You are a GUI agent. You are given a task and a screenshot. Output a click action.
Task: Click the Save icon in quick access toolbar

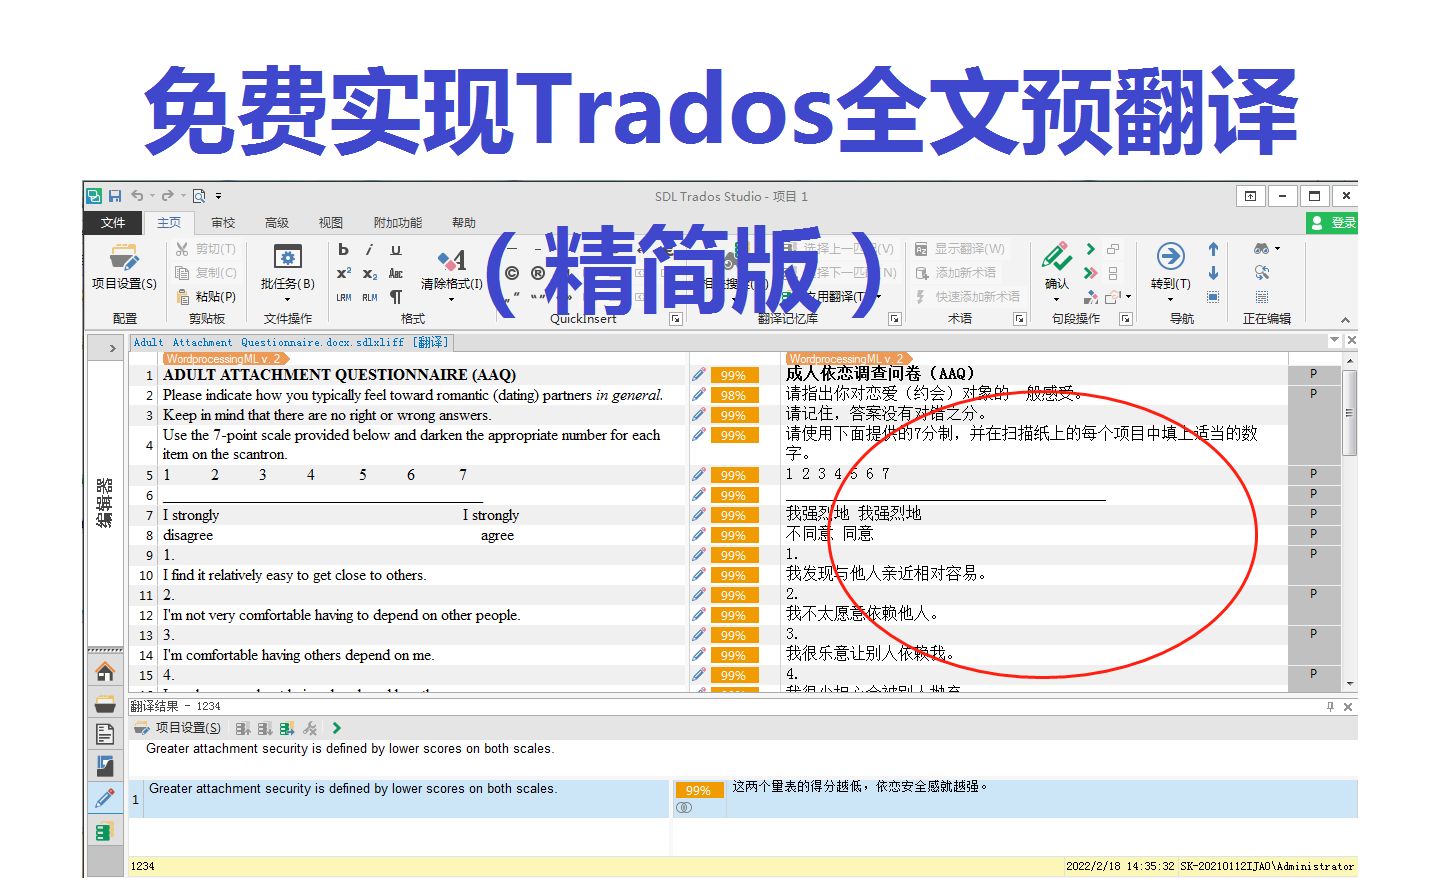click(x=116, y=196)
